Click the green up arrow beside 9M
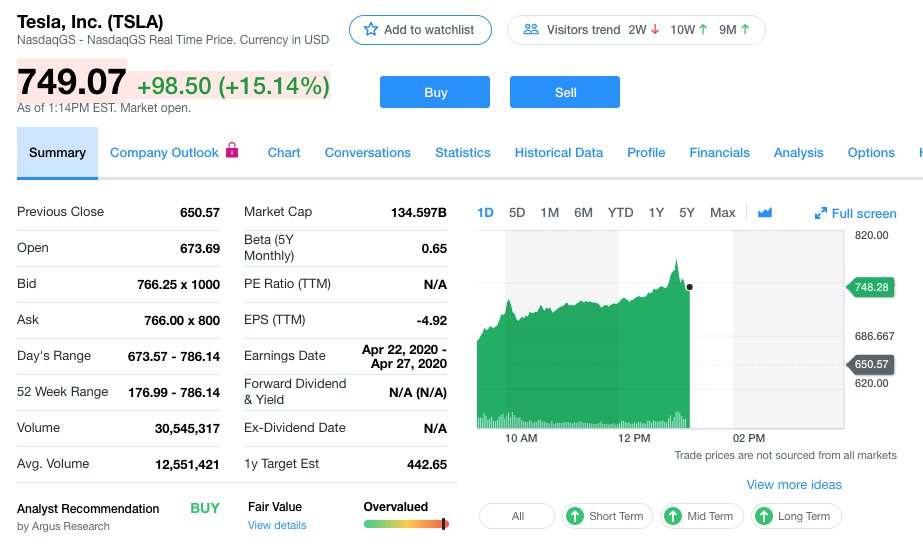This screenshot has height=549, width=923. tap(745, 29)
